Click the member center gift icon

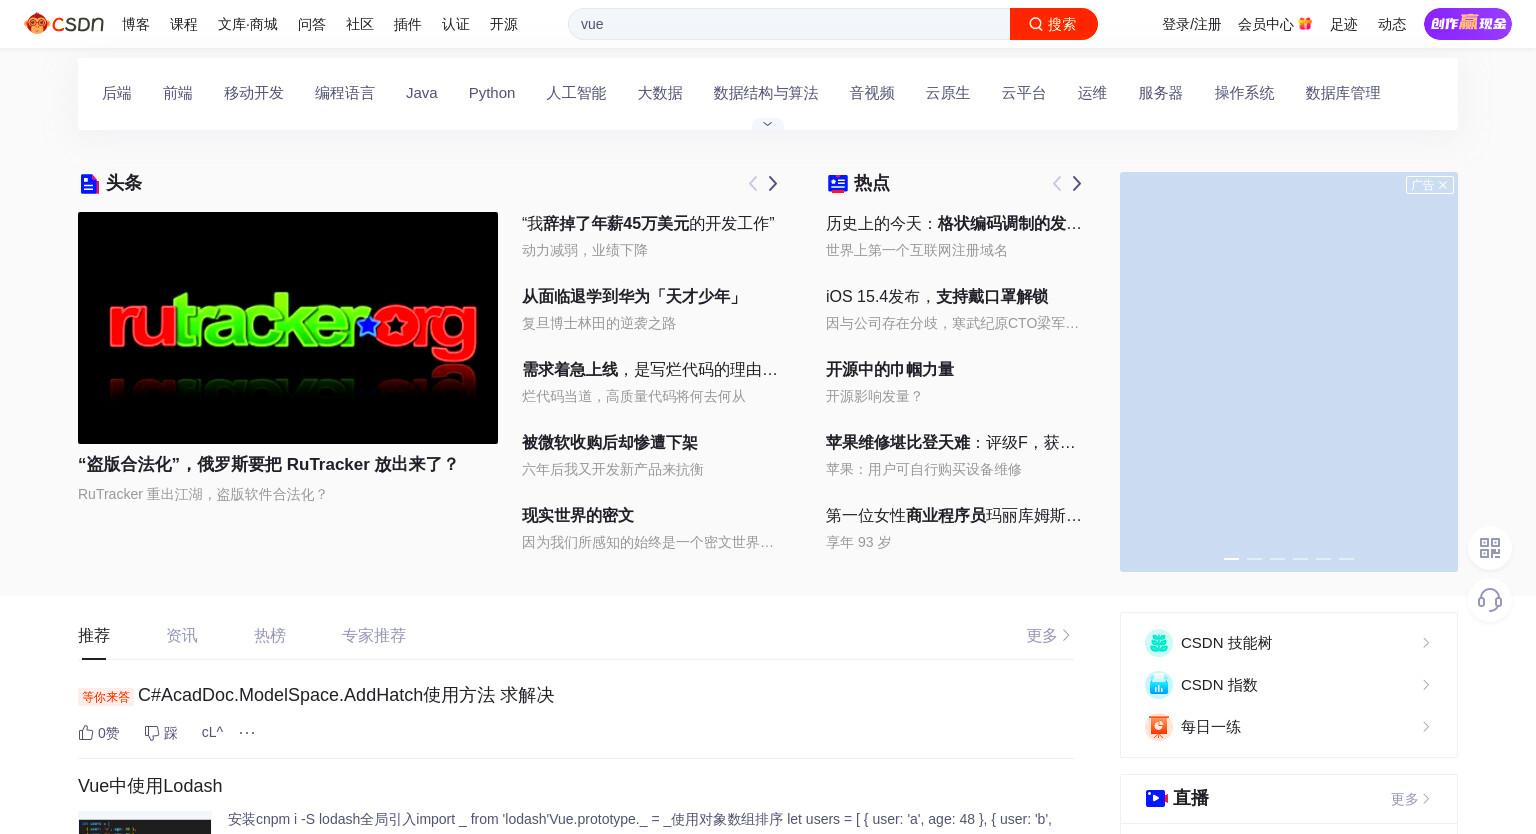1305,23
